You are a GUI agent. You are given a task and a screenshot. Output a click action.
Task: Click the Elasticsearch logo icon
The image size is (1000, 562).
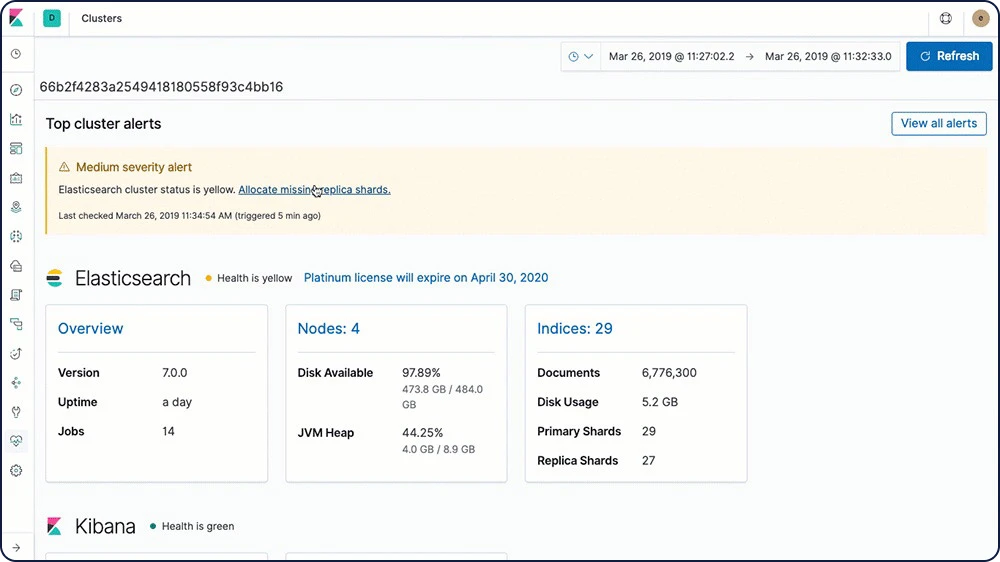pyautogui.click(x=55, y=278)
